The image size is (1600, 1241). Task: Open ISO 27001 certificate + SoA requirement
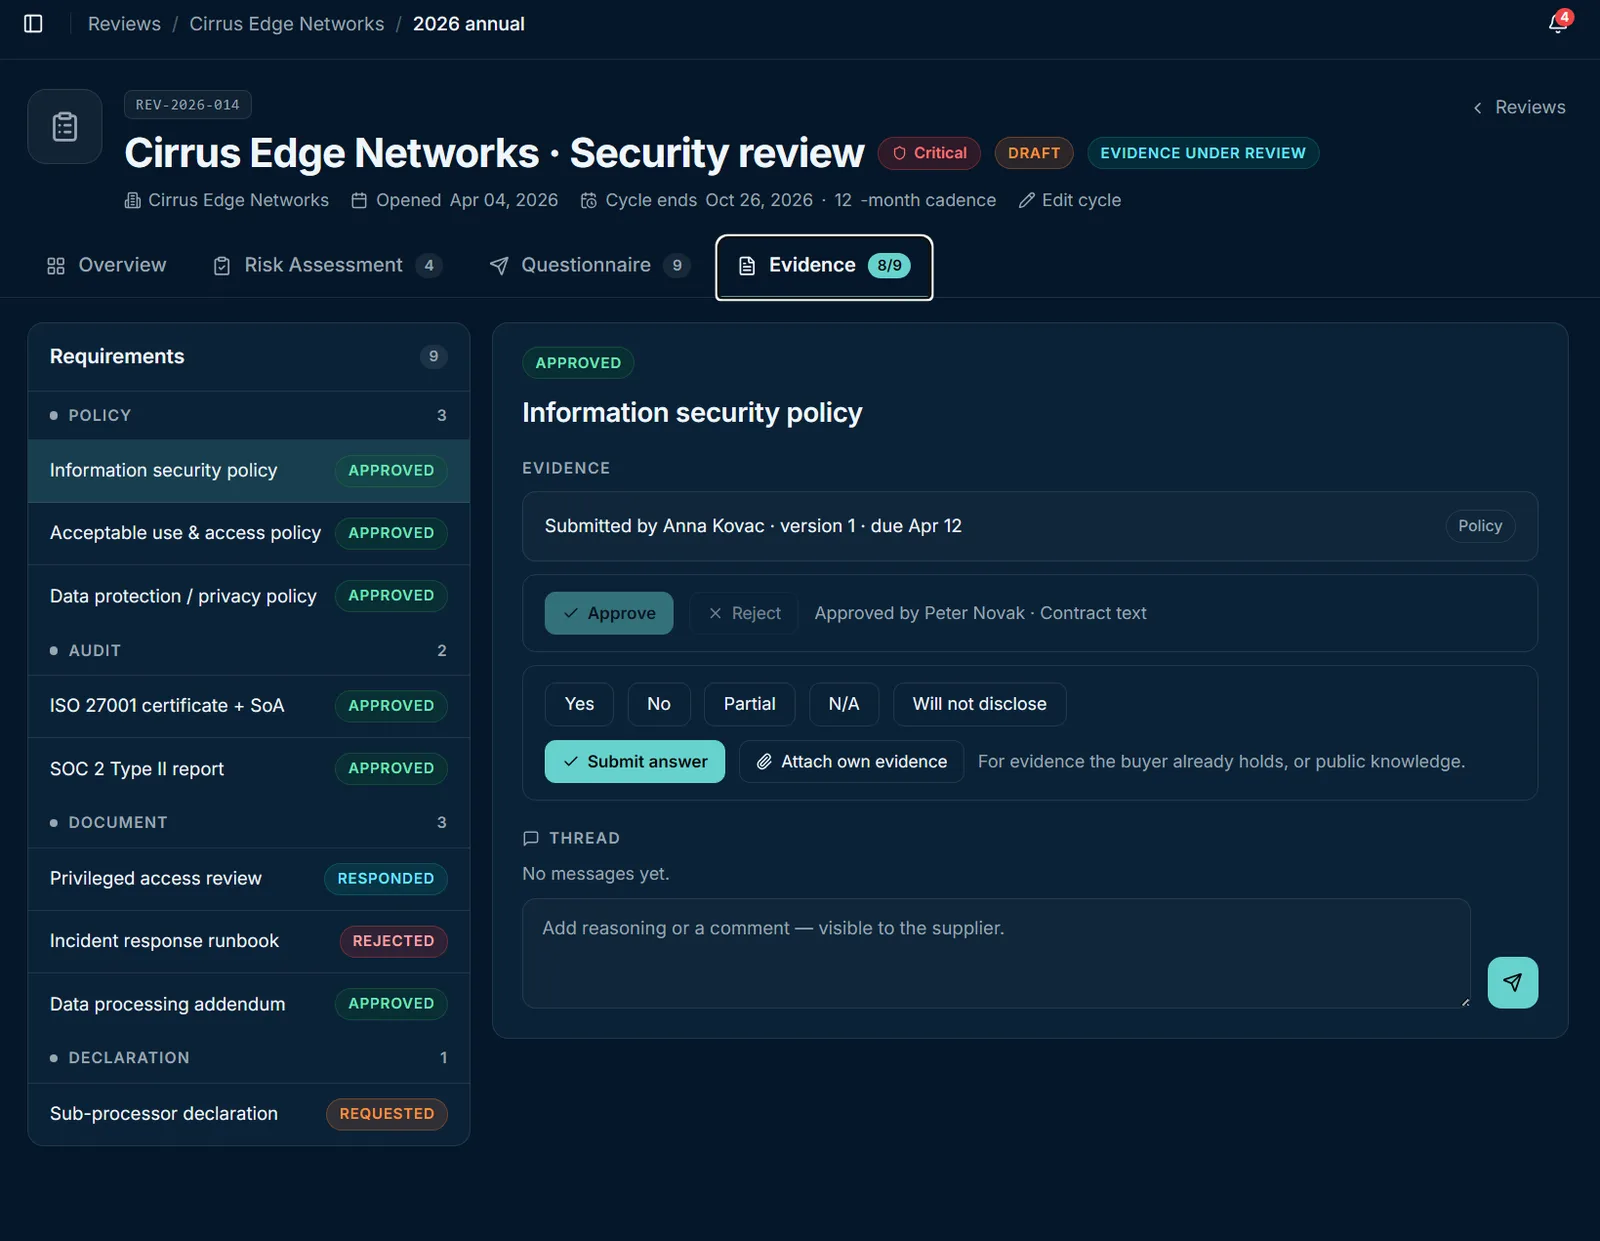point(249,706)
